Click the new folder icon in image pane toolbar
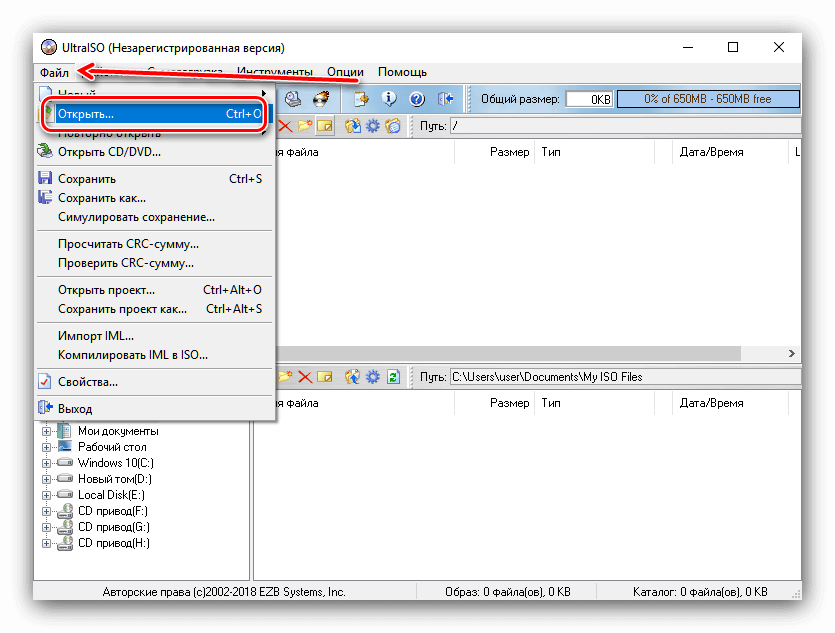The image size is (835, 633). click(x=305, y=126)
